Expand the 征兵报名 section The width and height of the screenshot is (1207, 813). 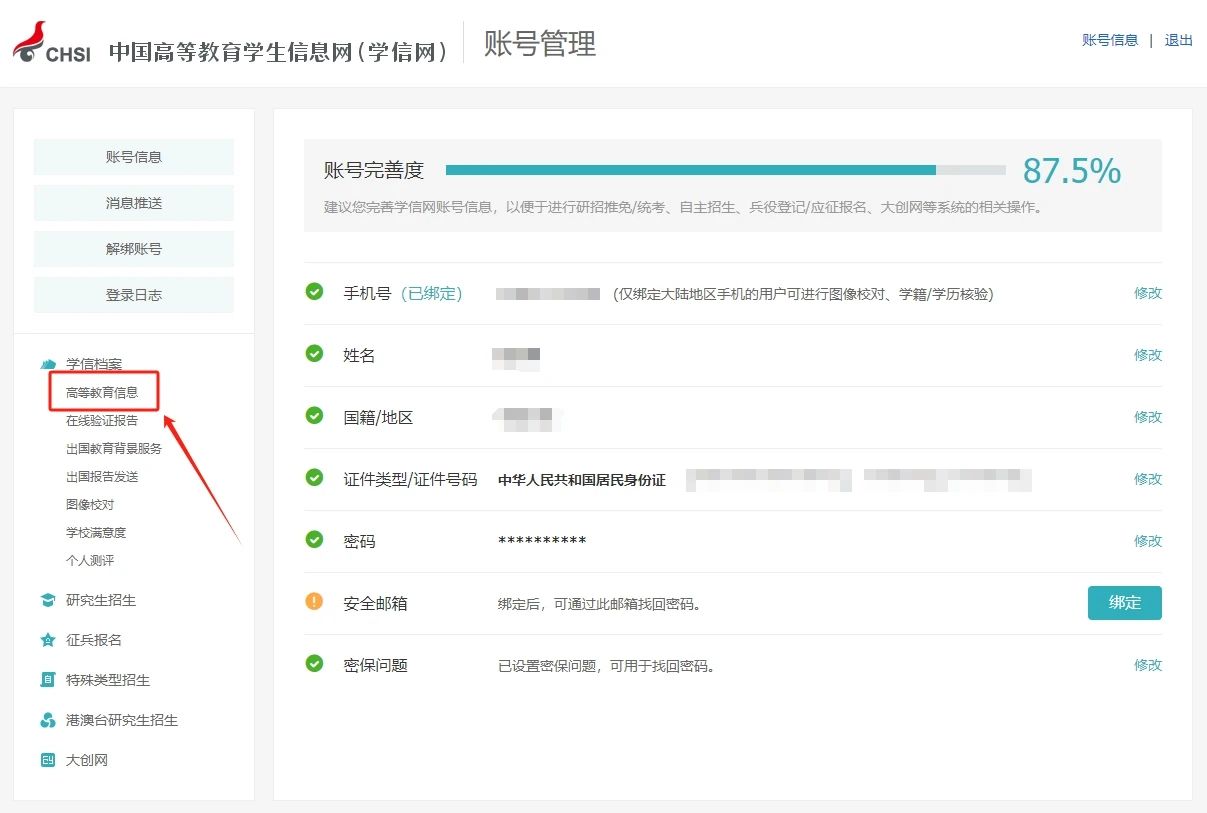click(94, 641)
